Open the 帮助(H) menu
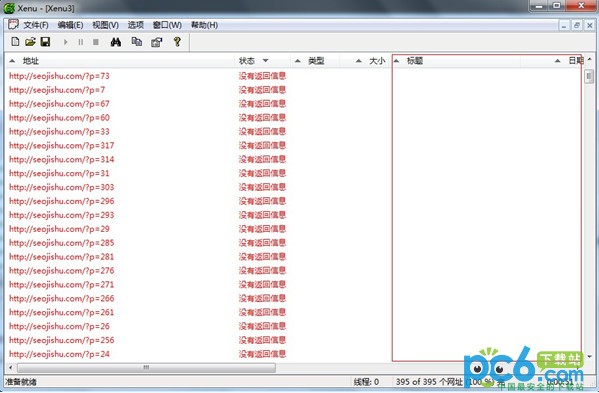 204,25
